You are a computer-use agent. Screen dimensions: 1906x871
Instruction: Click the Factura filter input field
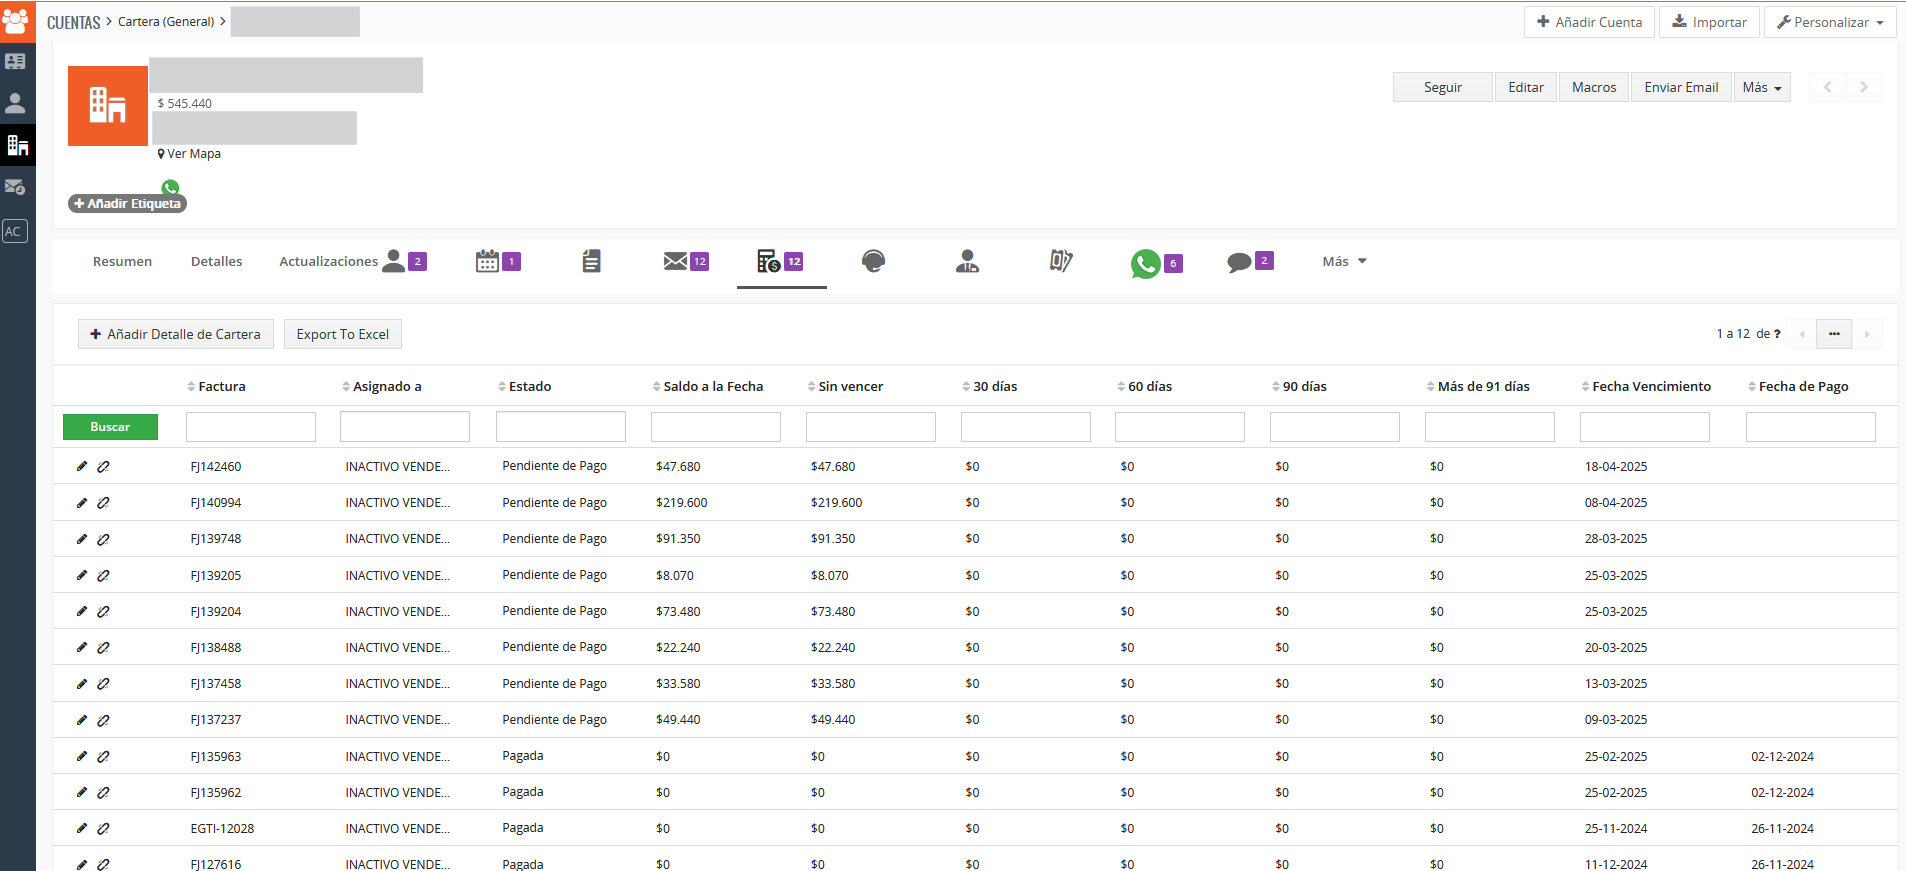[251, 427]
